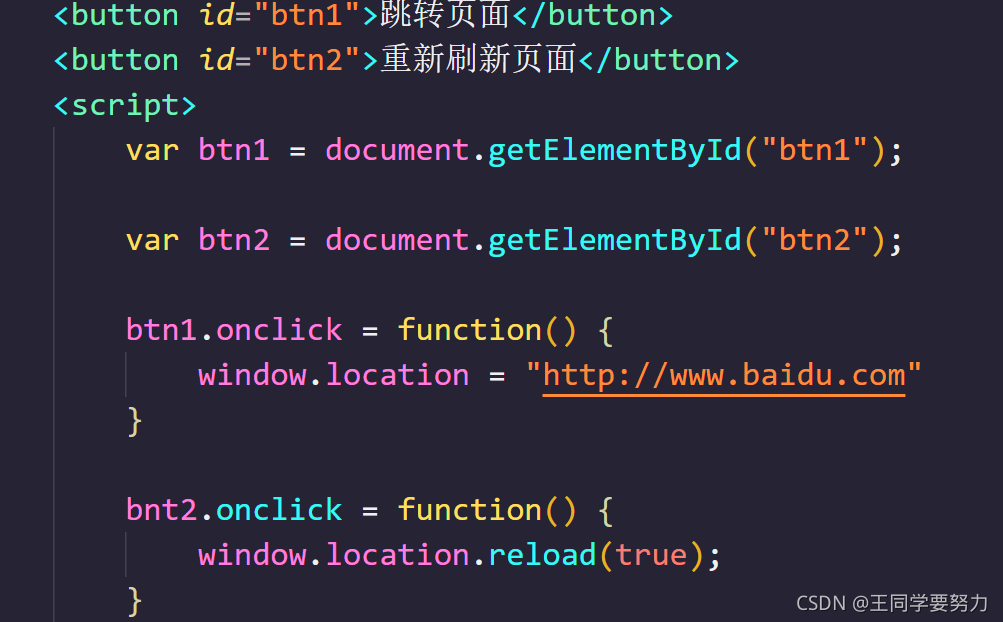Click the CSDN watermark text

tap(892, 603)
